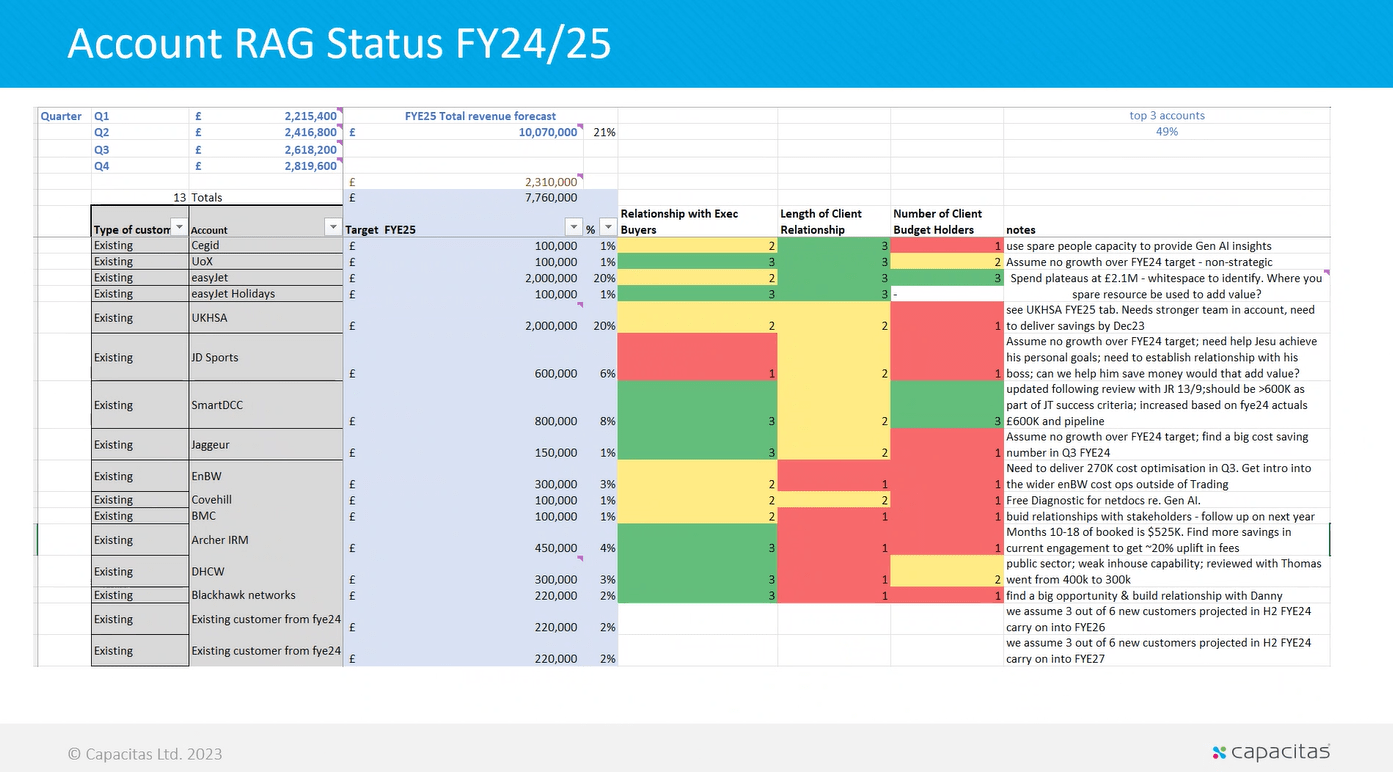Select the FYE25 Total revenue forecast heading
This screenshot has height=772, width=1393.
(480, 116)
